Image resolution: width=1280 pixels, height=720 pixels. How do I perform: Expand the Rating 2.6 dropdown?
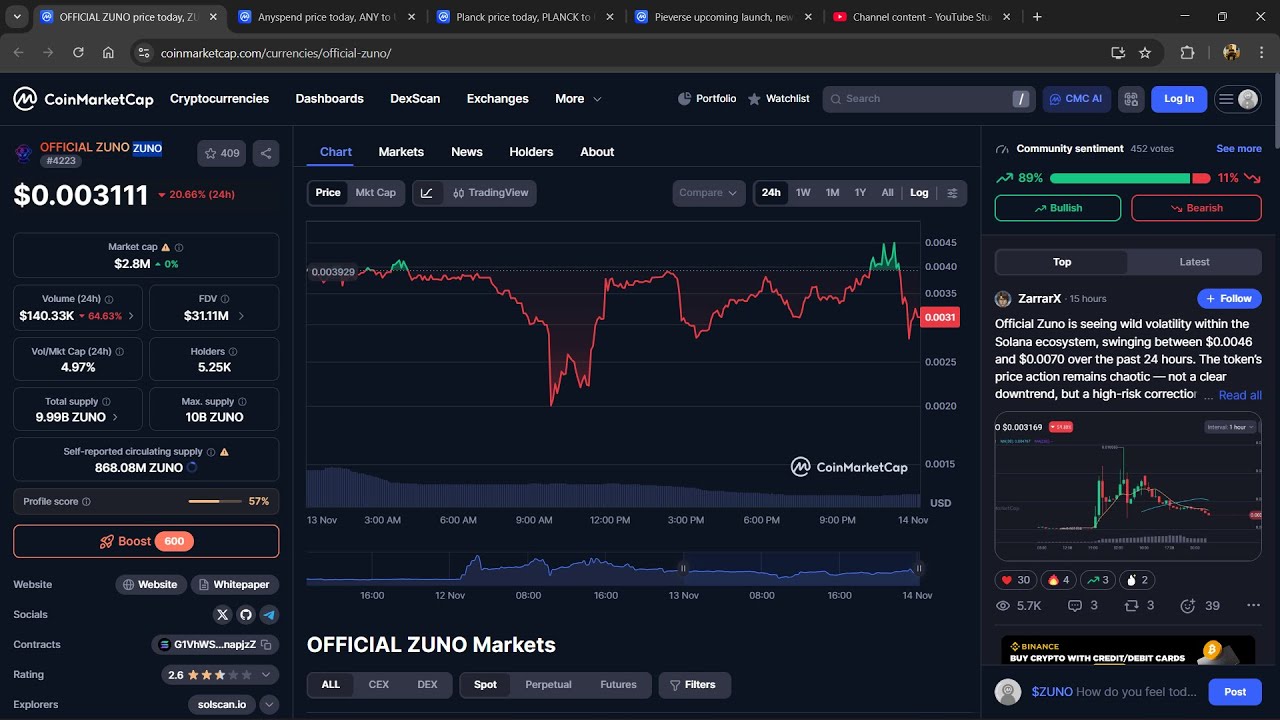click(265, 675)
